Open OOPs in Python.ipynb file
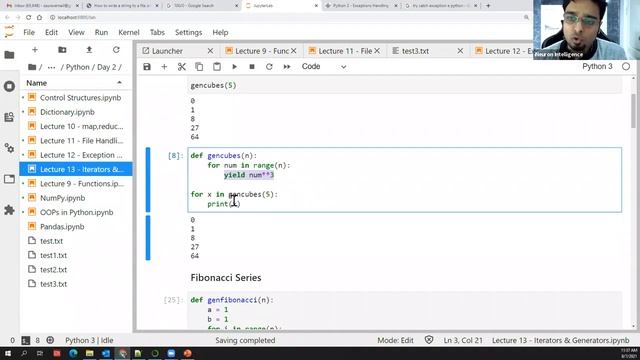 [x=76, y=212]
